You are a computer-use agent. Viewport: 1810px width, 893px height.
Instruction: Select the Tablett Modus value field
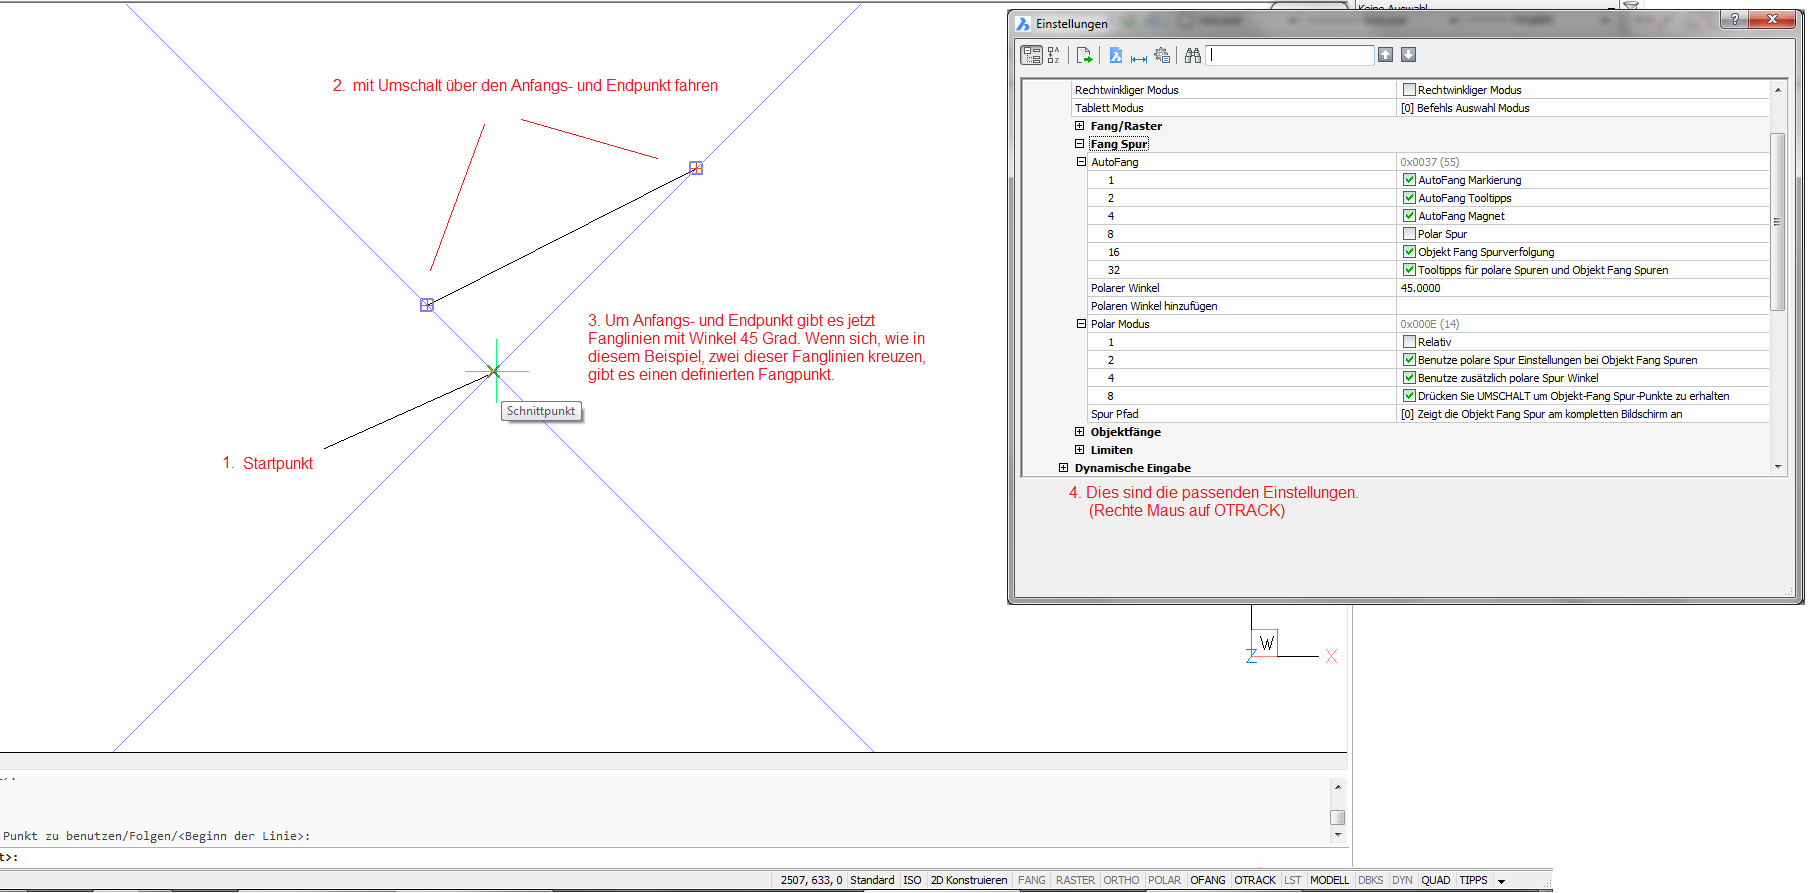[x=1583, y=108]
